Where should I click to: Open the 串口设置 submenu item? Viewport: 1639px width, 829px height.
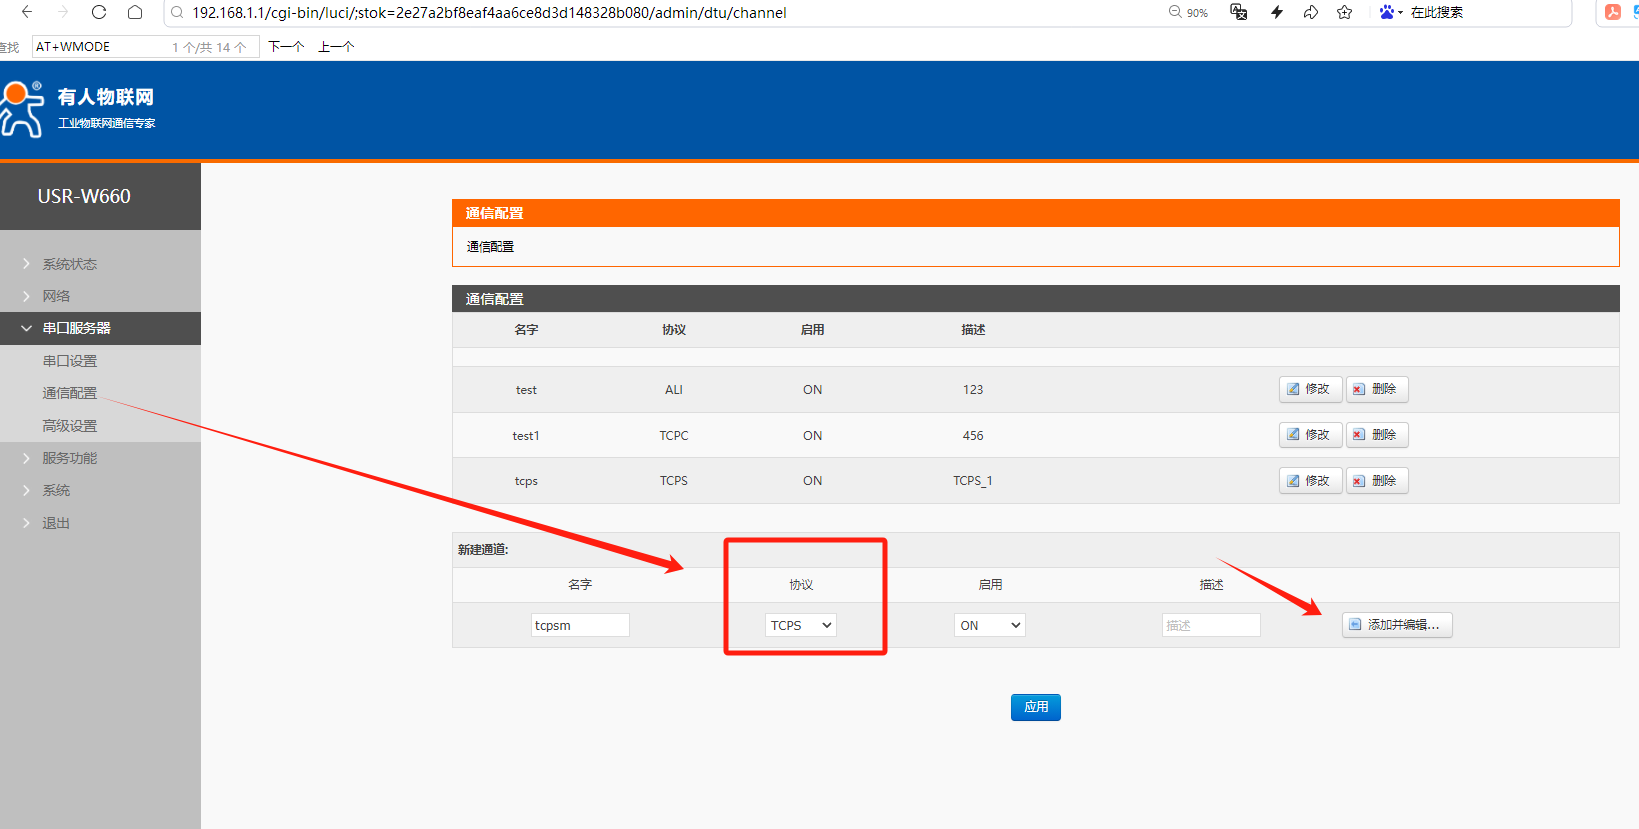coord(70,361)
